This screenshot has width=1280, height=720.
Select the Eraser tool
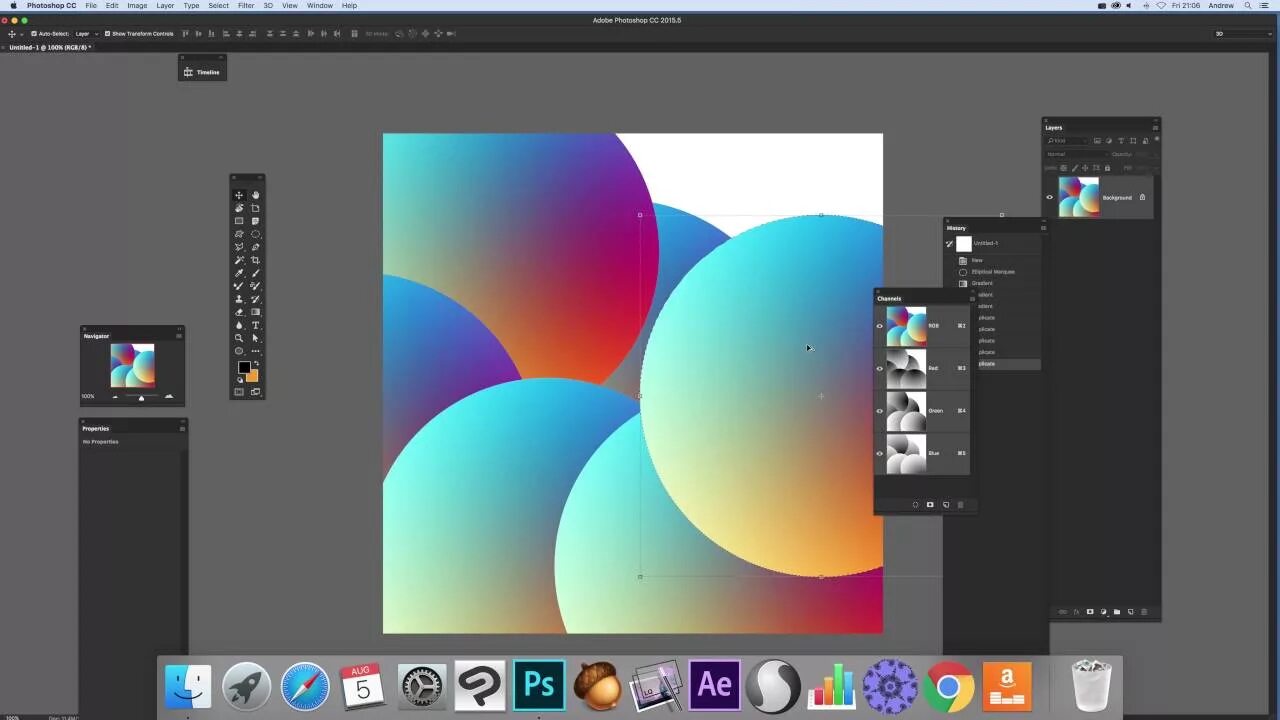pos(239,312)
